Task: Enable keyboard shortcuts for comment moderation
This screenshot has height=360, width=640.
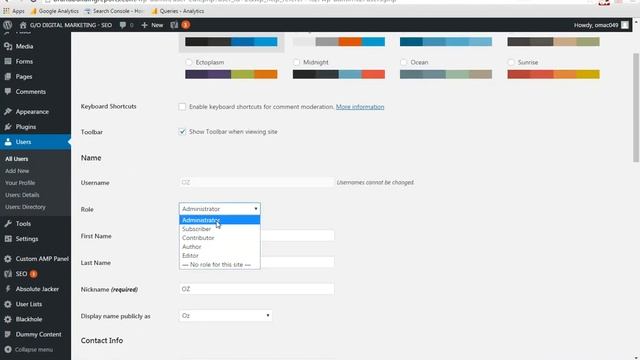Action: coord(182,107)
